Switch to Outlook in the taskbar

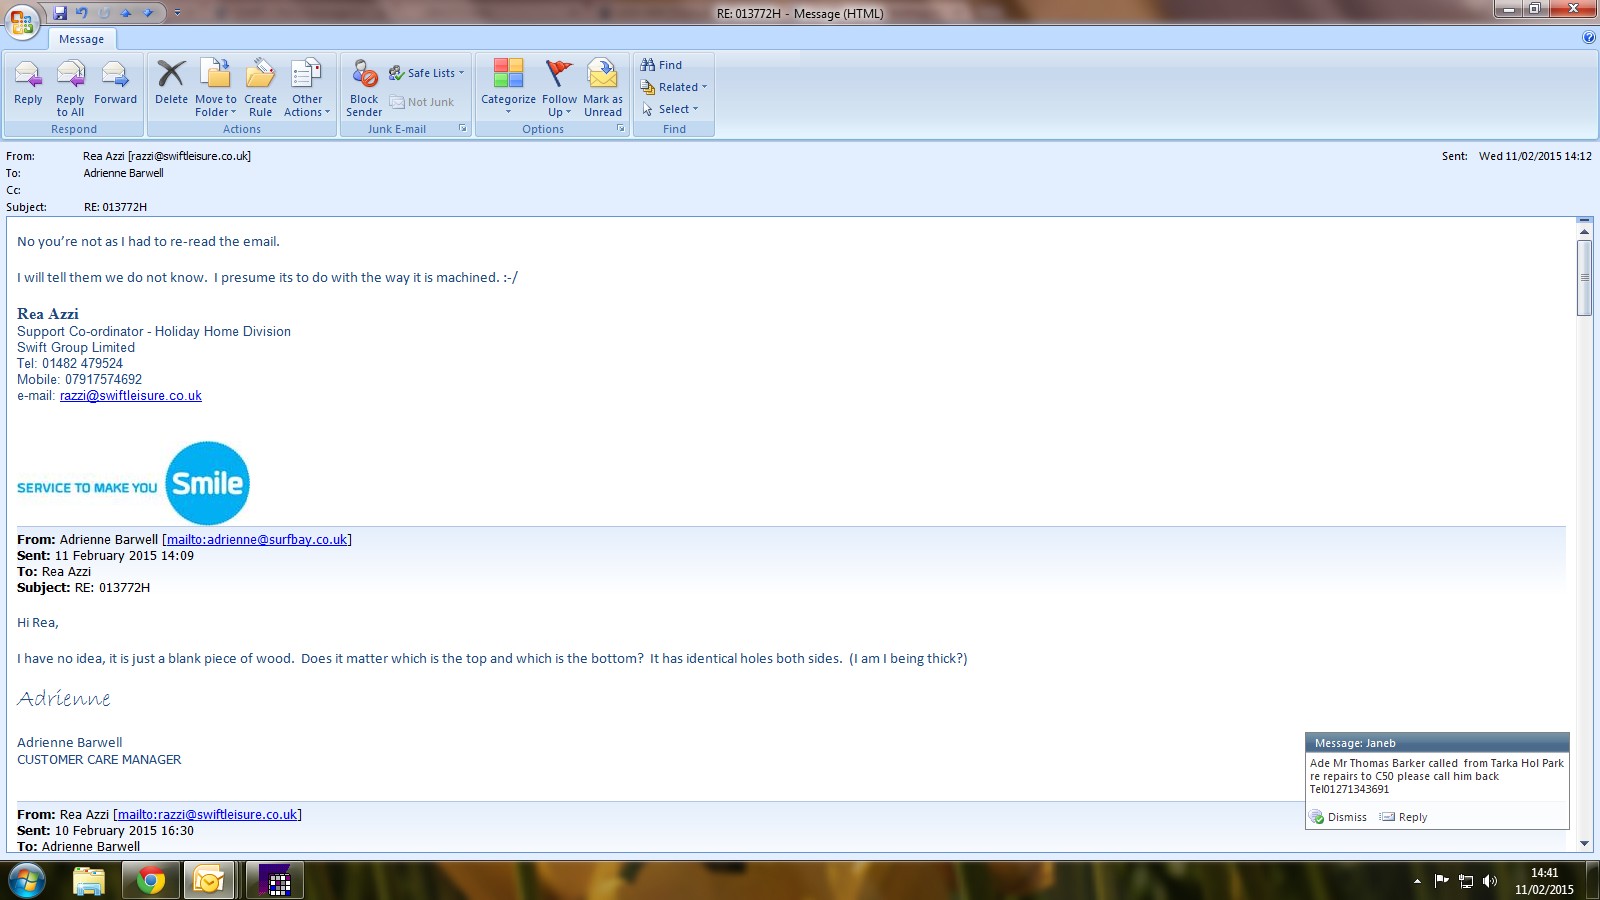(210, 881)
